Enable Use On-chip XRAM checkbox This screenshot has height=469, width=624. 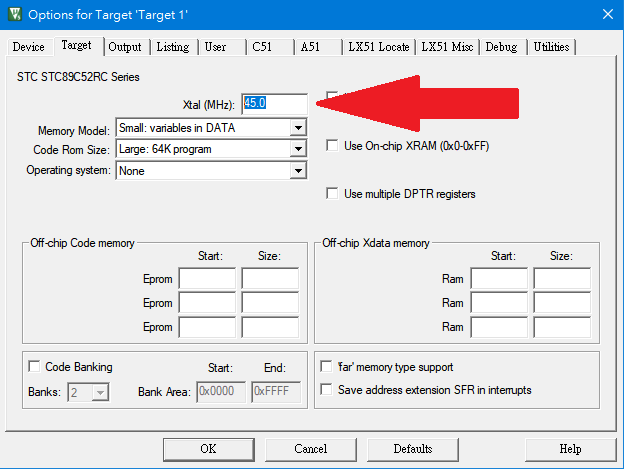coord(333,146)
